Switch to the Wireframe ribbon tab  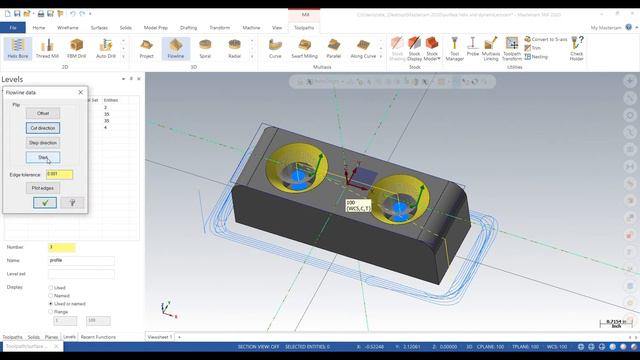(68, 28)
